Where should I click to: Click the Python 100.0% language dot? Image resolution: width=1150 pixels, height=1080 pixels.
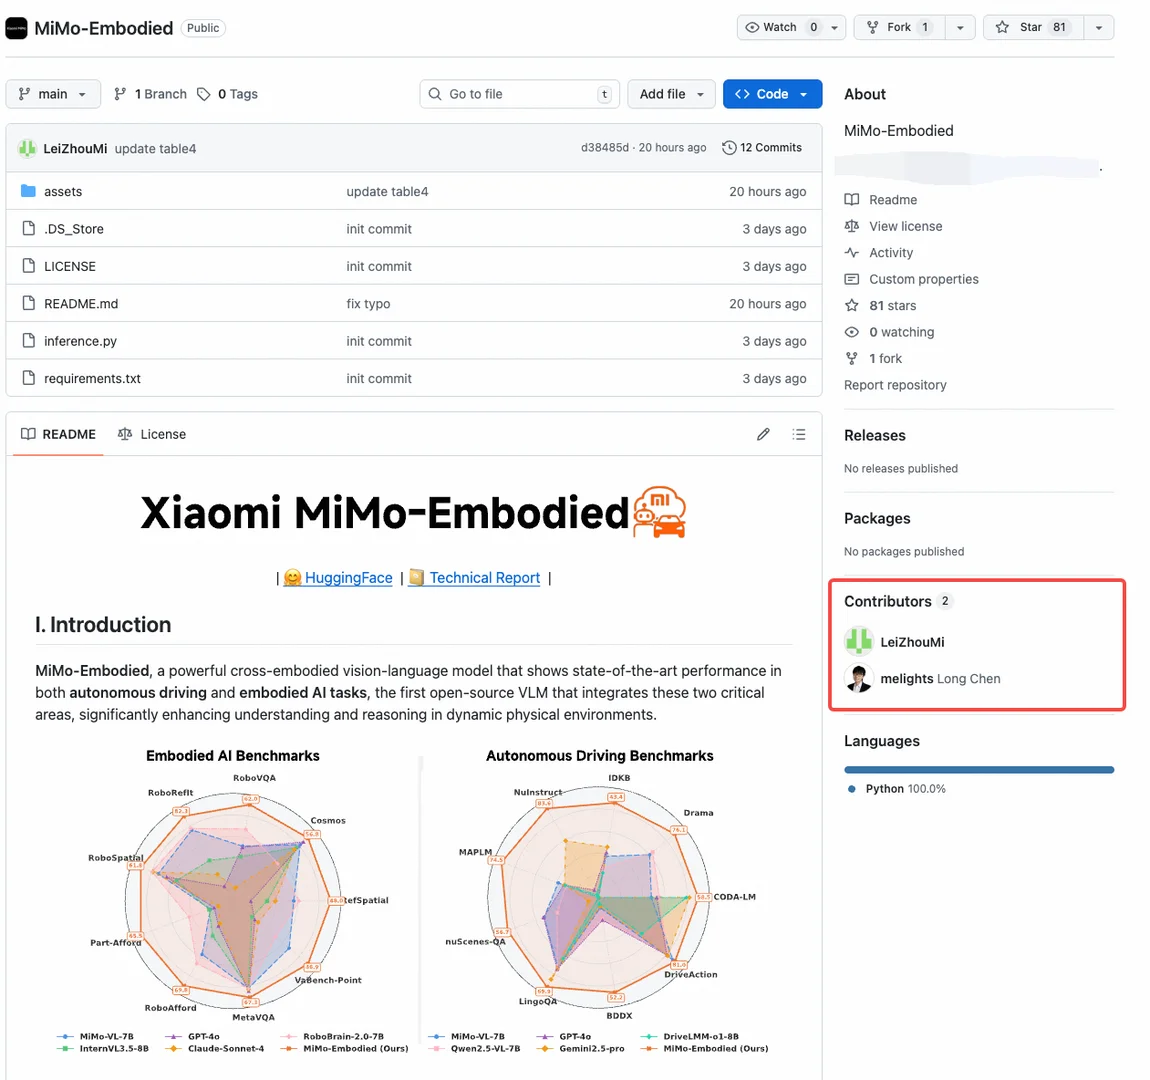pos(851,789)
